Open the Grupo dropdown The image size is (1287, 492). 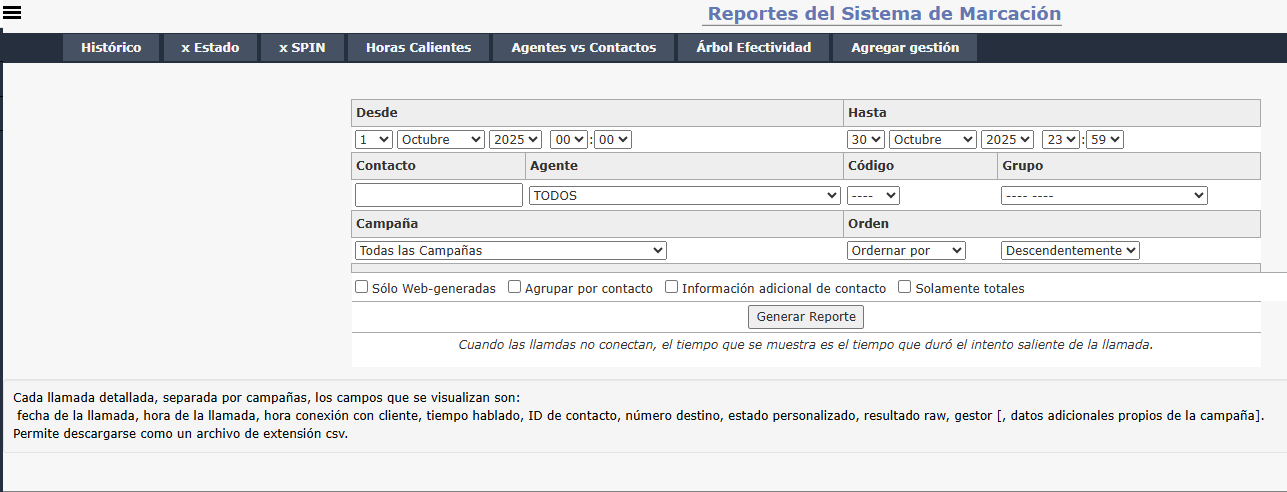1104,196
